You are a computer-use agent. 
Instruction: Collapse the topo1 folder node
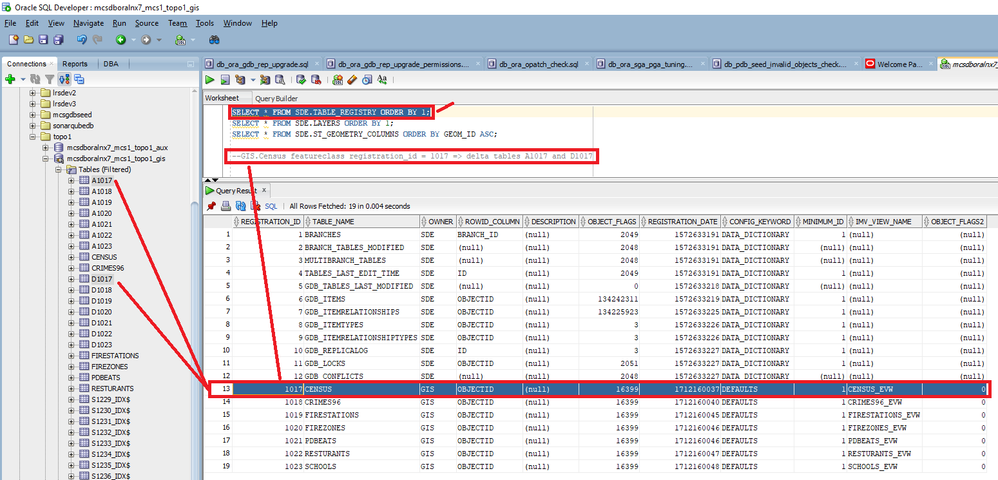34,136
